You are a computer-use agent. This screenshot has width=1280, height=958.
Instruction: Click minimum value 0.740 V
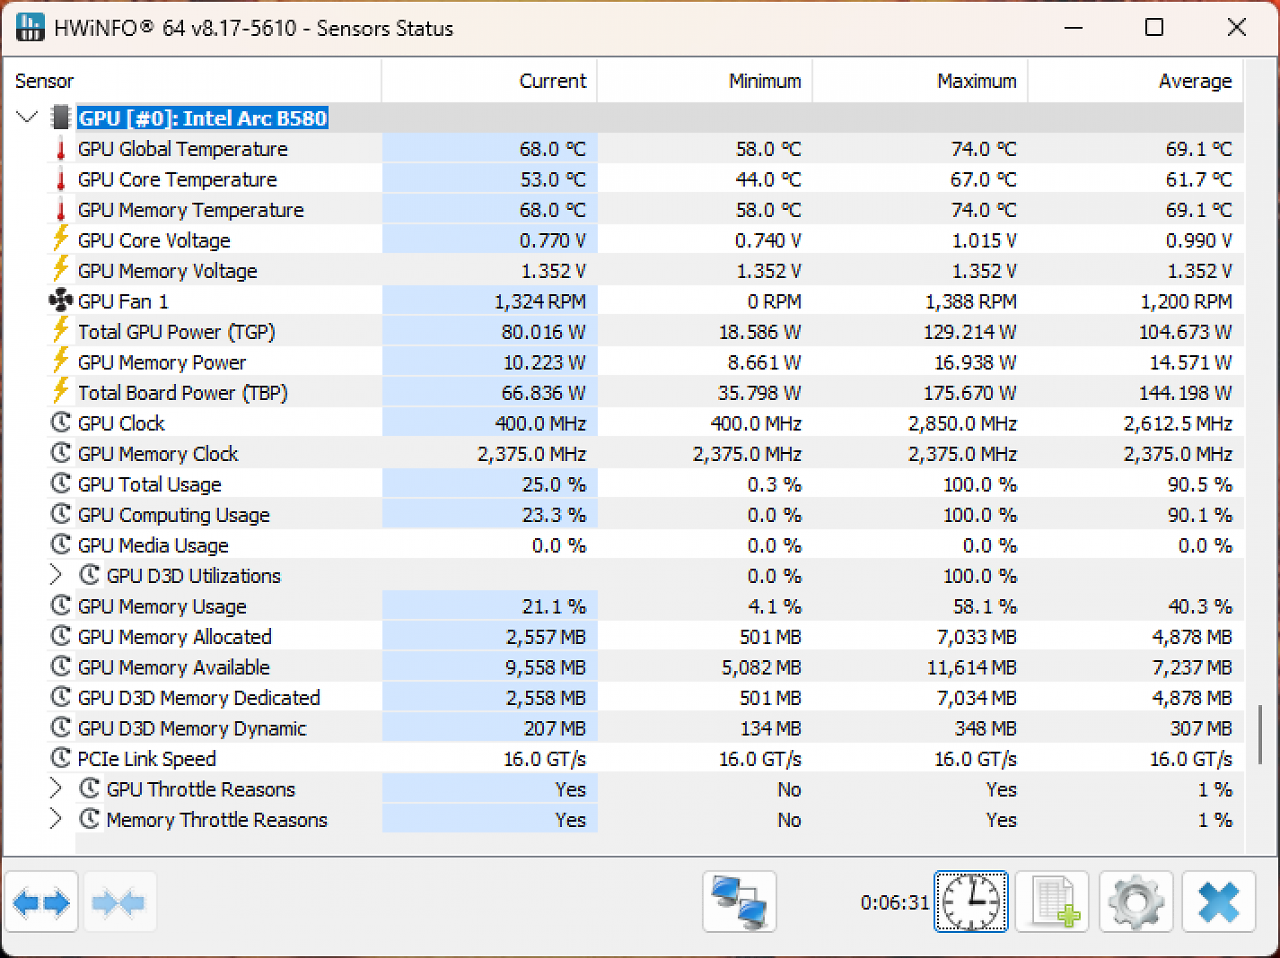pos(768,240)
